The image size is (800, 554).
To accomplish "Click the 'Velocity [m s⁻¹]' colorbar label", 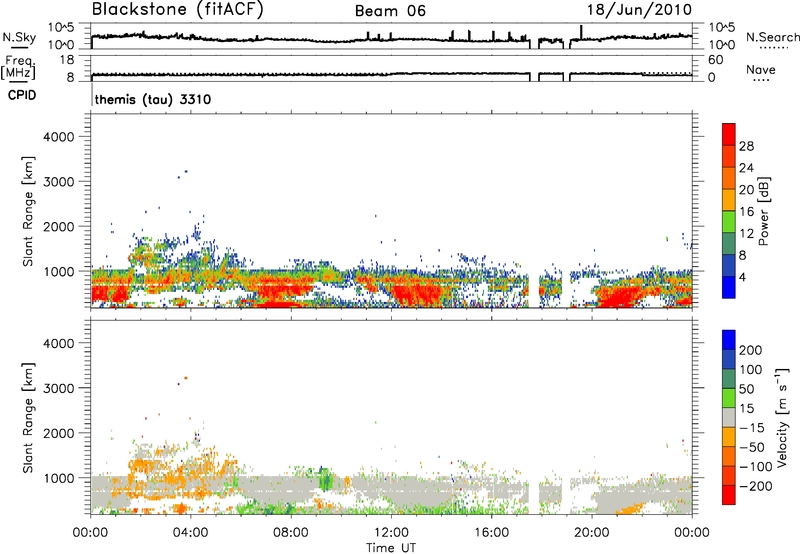I will (x=782, y=417).
